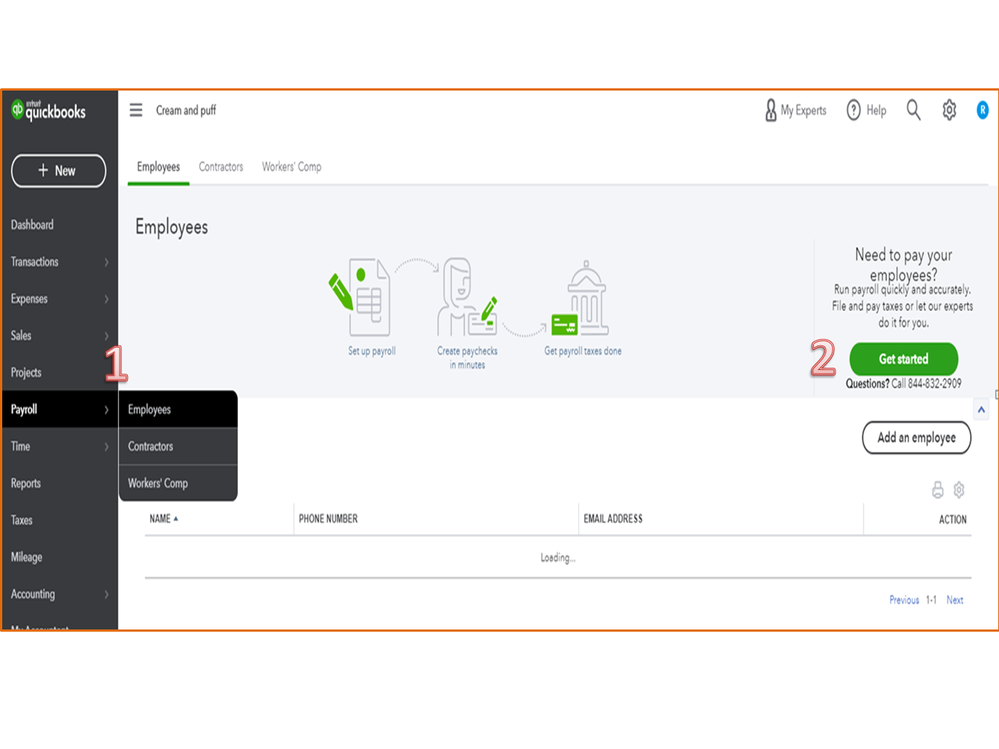Go to Next page link
This screenshot has width=999, height=749.
954,600
